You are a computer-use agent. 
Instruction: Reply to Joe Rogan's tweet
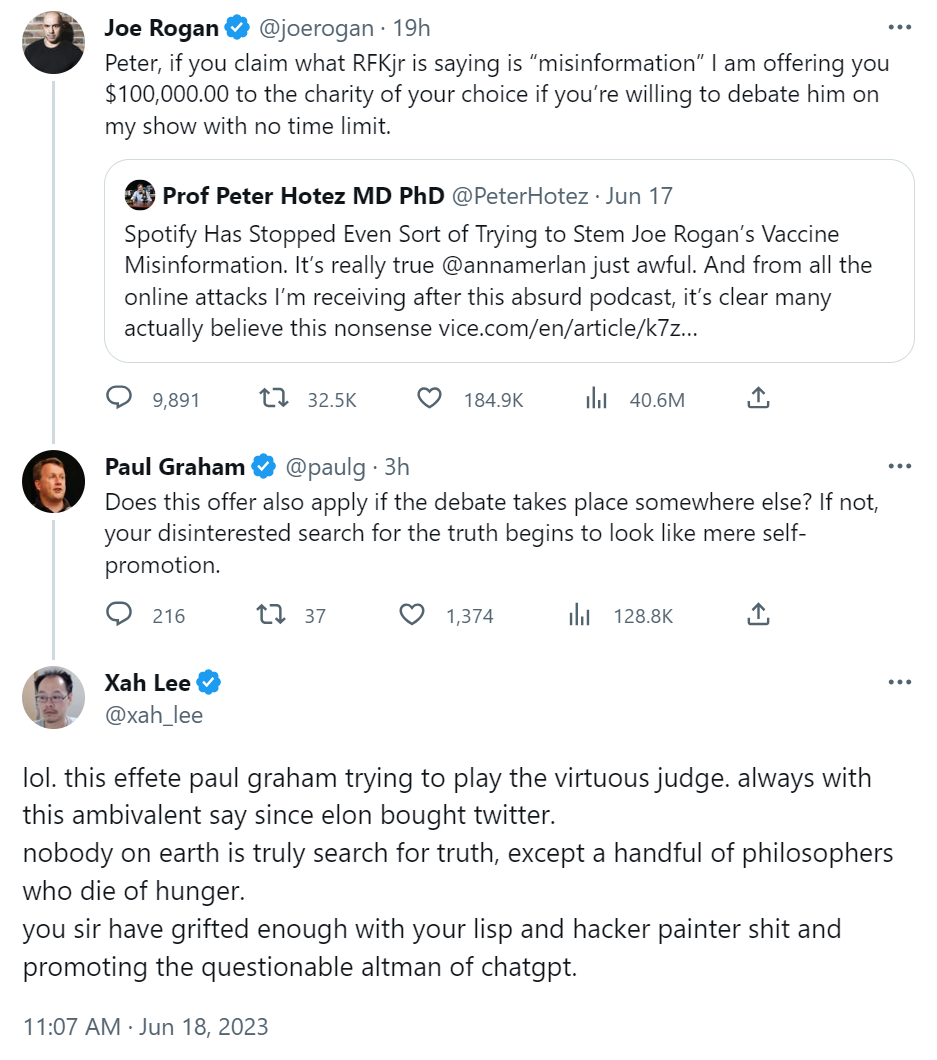[x=119, y=399]
